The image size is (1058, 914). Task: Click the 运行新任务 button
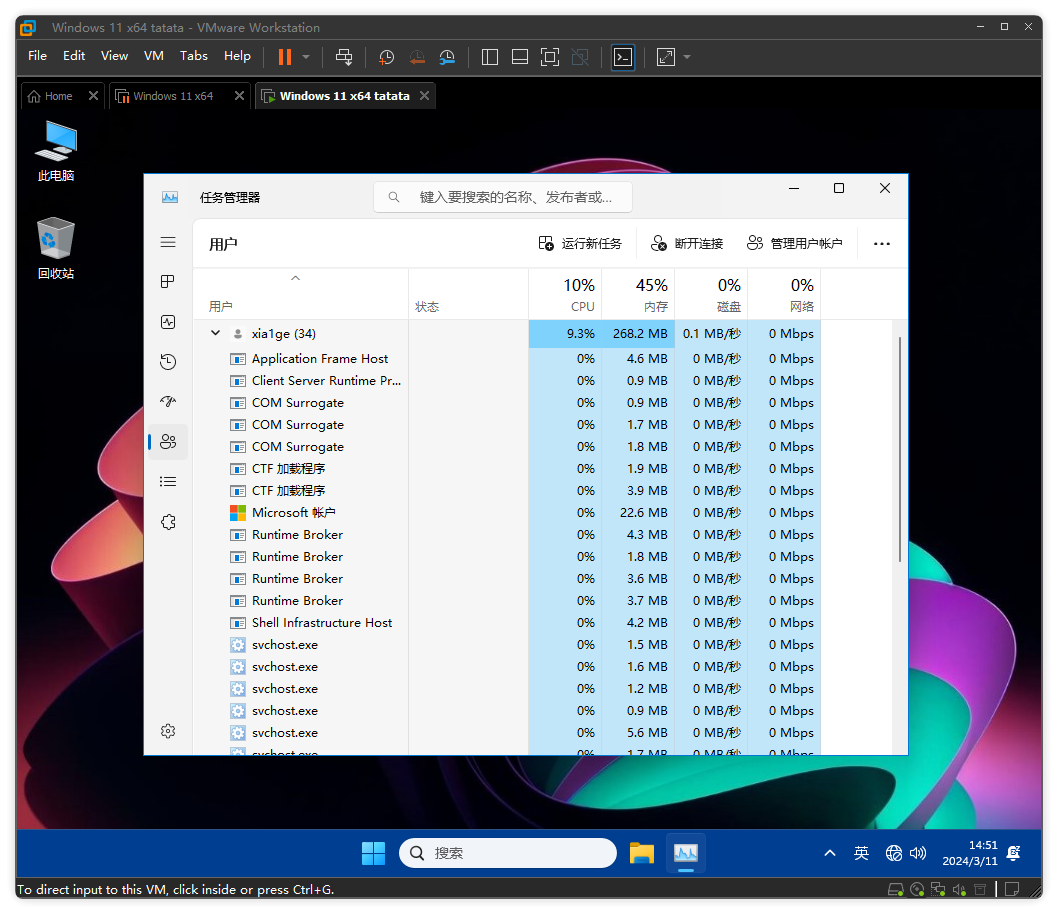click(x=580, y=243)
